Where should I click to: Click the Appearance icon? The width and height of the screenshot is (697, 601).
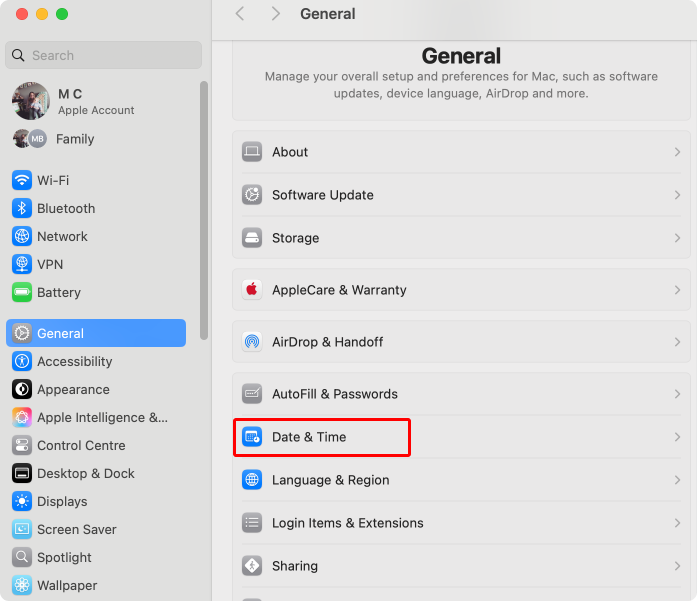coord(22,389)
